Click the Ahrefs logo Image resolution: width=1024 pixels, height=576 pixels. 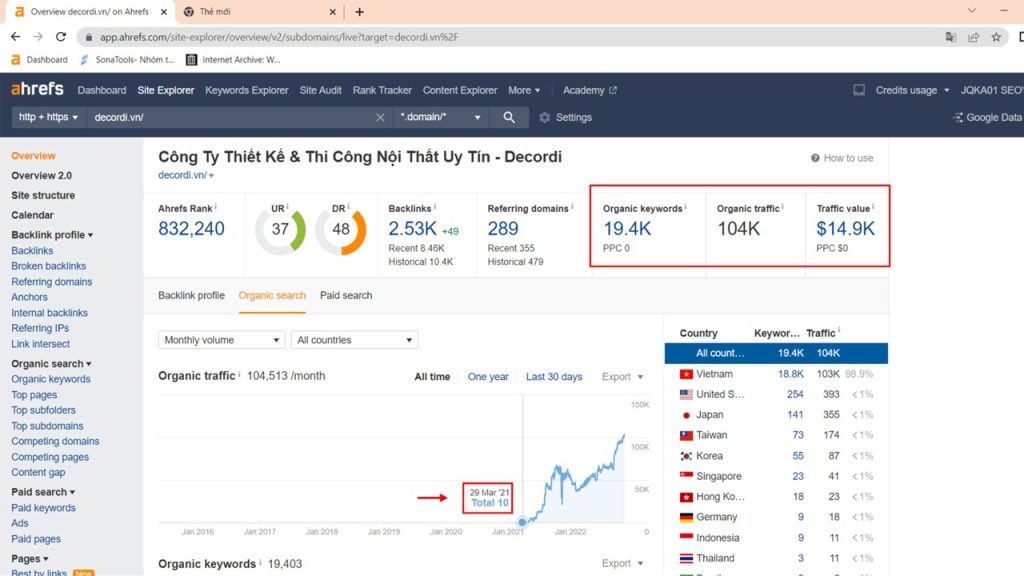[x=37, y=89]
